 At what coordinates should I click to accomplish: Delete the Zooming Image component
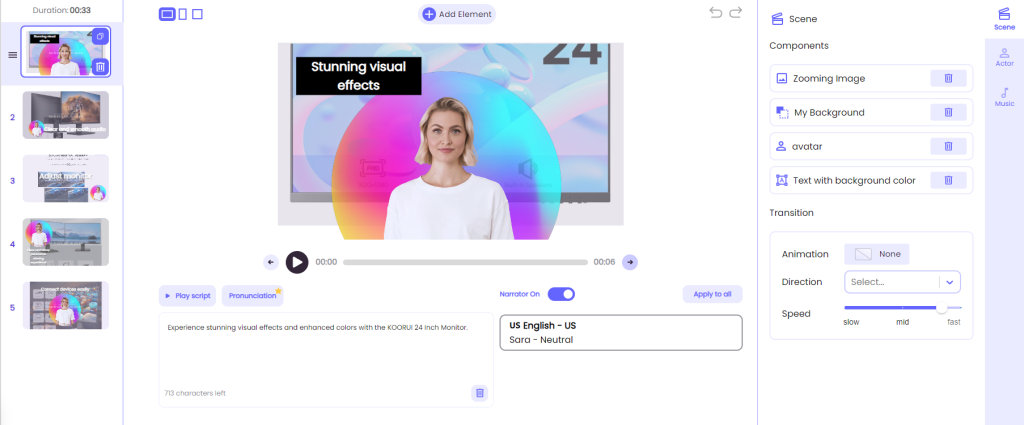tap(948, 78)
